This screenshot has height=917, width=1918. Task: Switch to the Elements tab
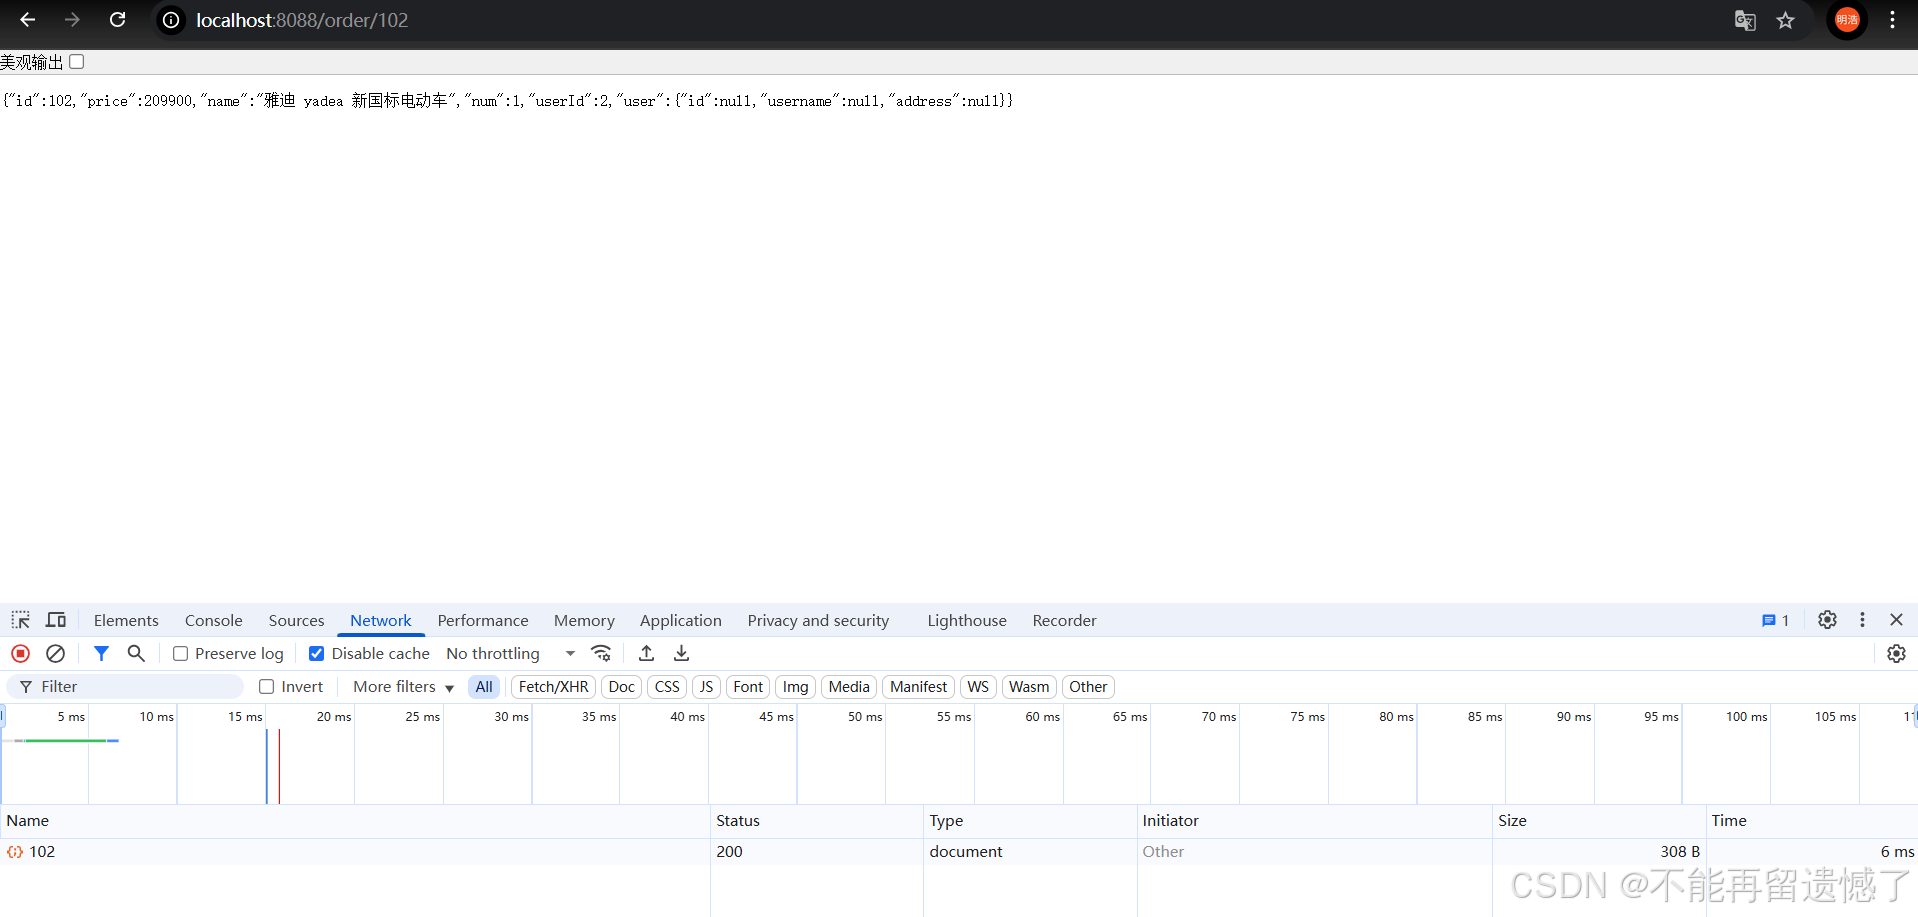(126, 620)
